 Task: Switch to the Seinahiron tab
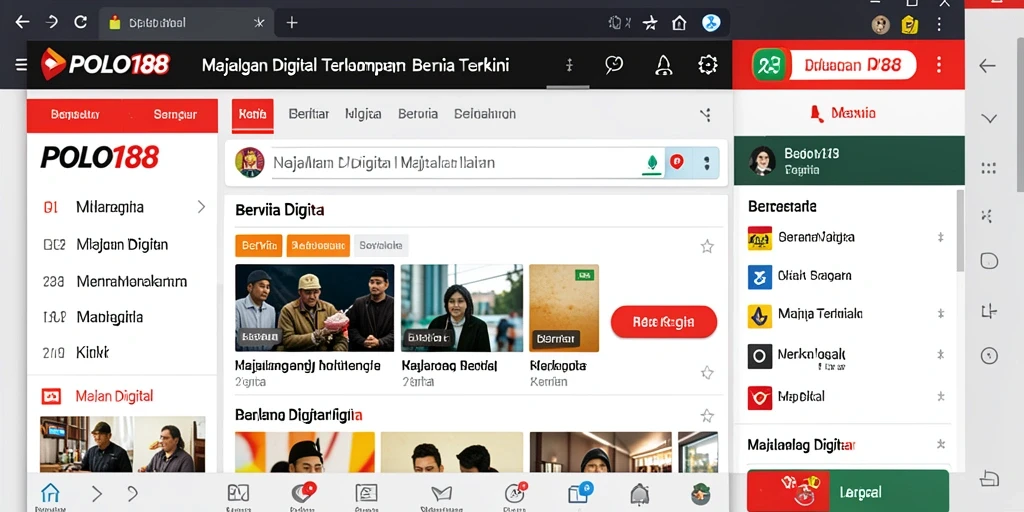(x=485, y=114)
